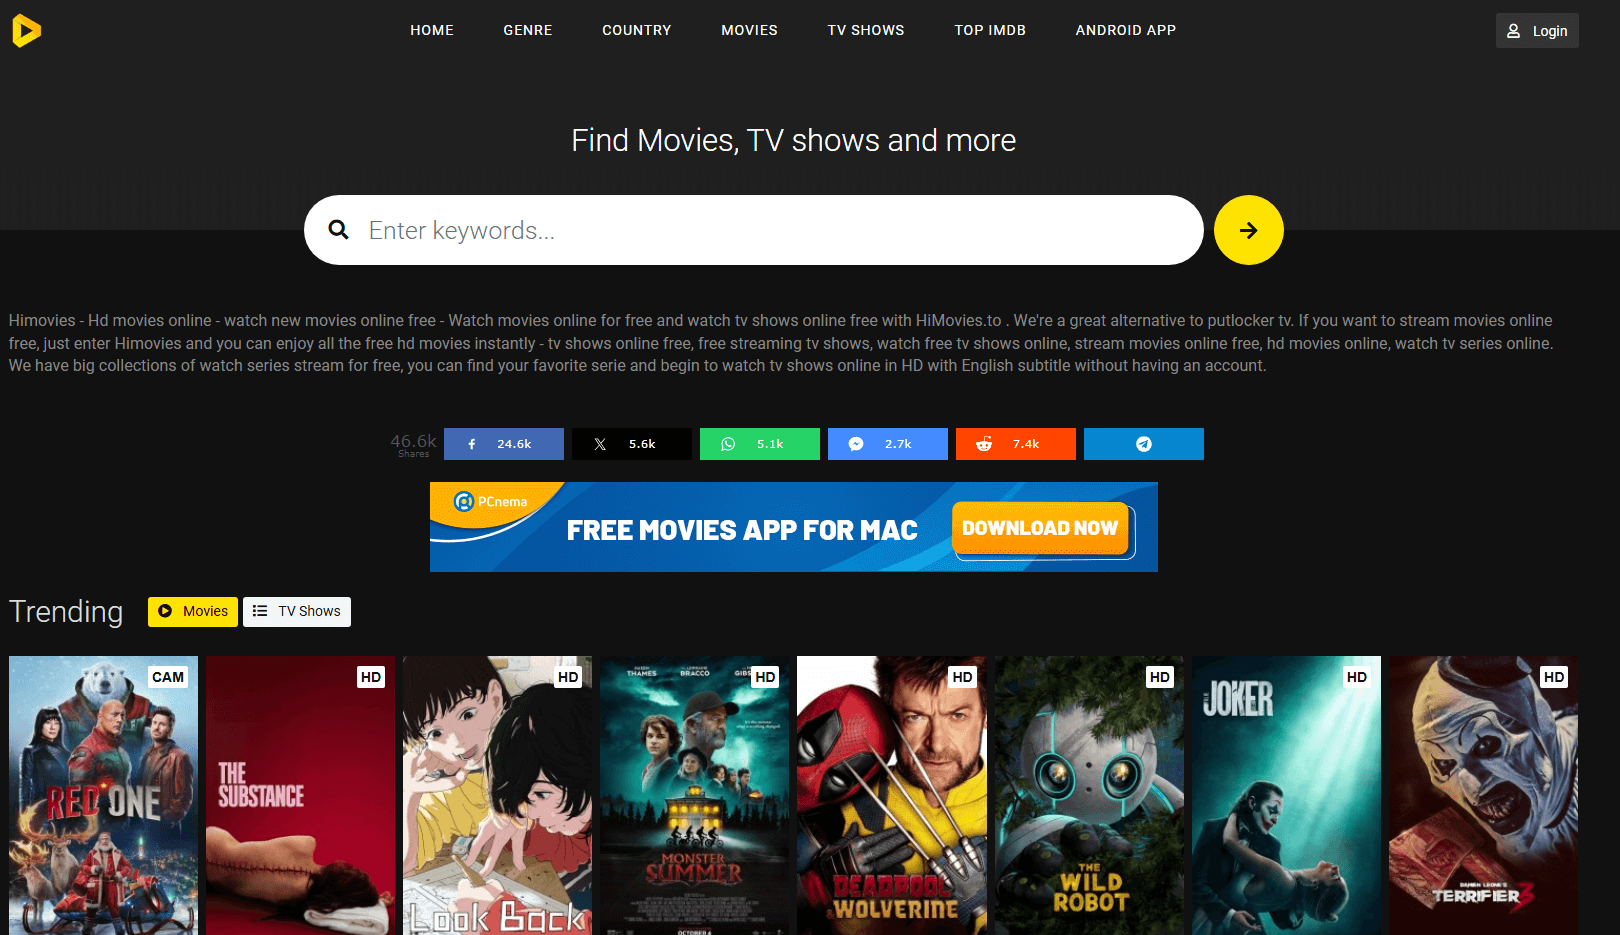Image resolution: width=1620 pixels, height=935 pixels.
Task: Click Download Now on PCnema banner
Action: (1039, 529)
